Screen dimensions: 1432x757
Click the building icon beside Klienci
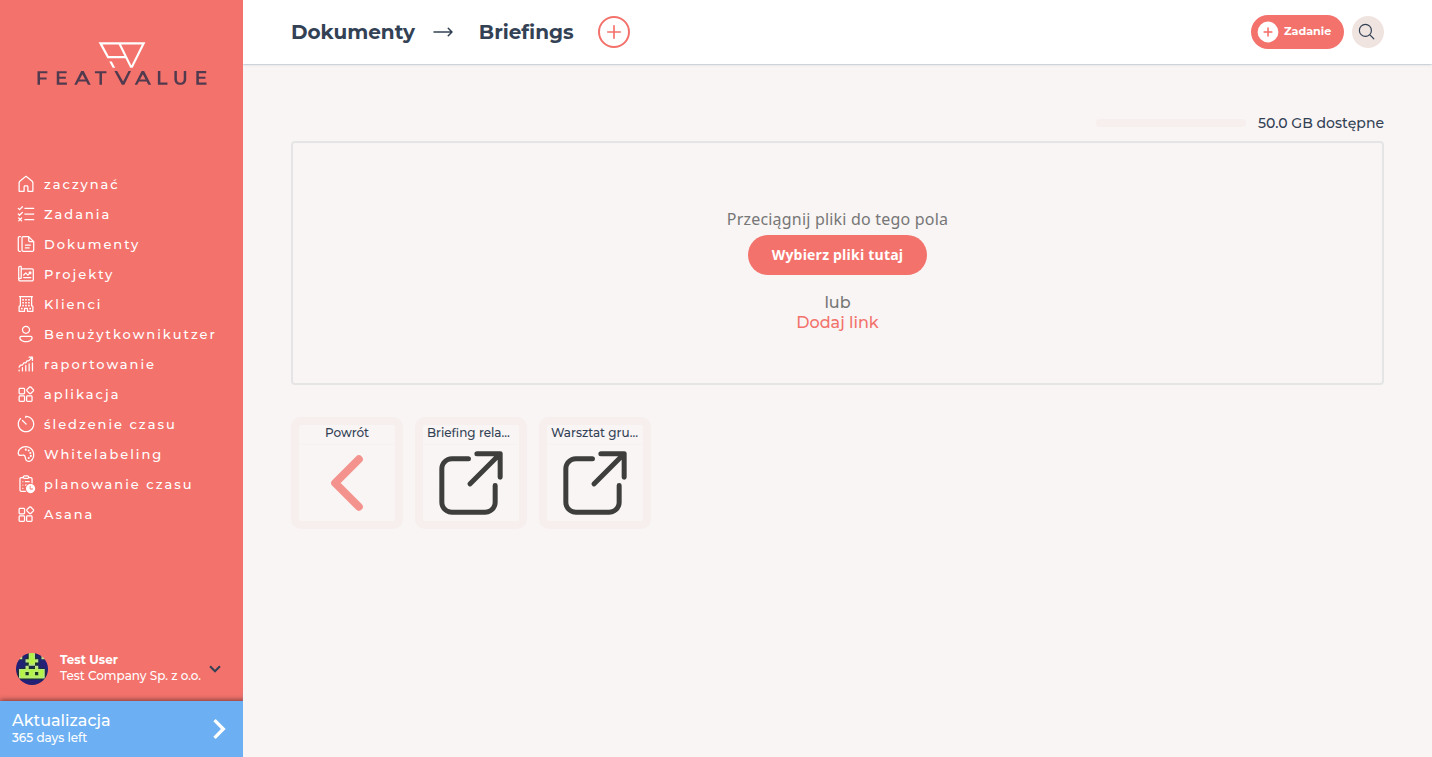pyautogui.click(x=26, y=304)
